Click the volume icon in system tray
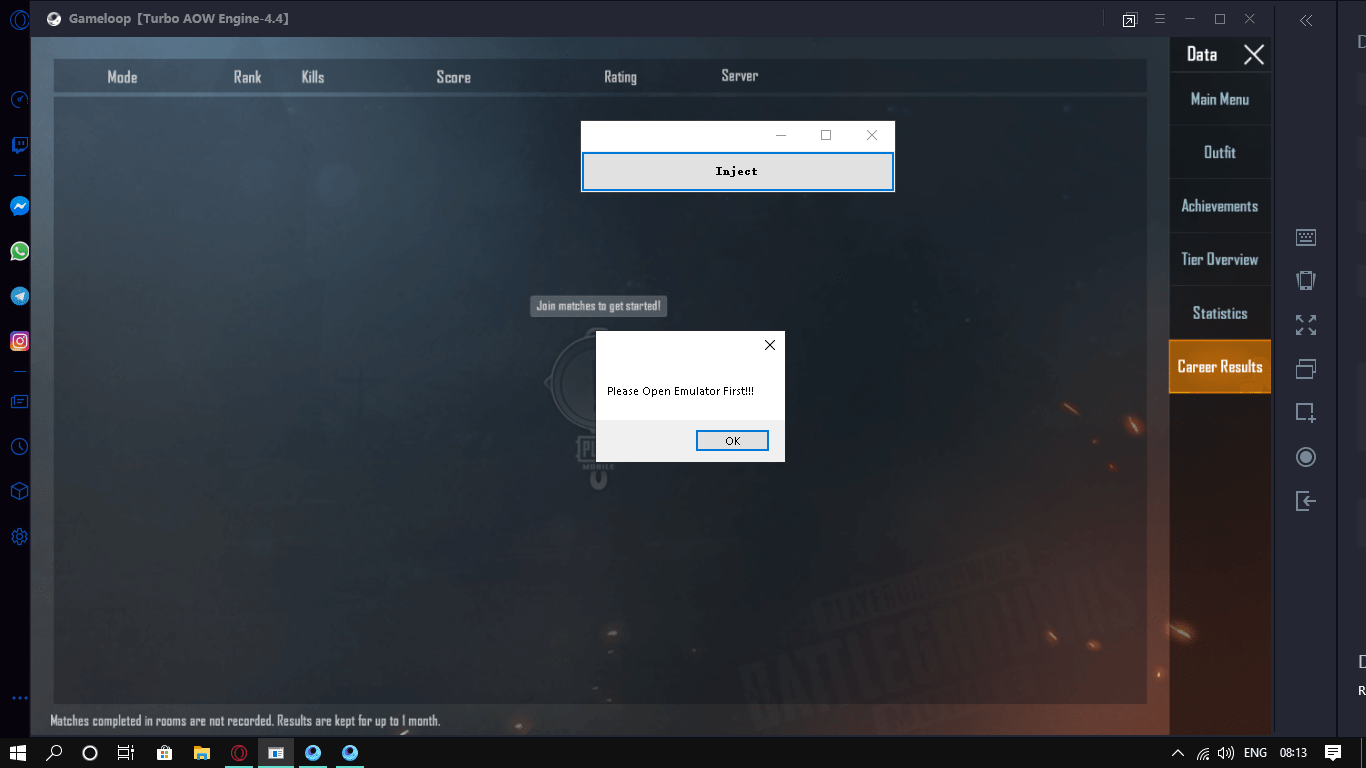 tap(1226, 753)
